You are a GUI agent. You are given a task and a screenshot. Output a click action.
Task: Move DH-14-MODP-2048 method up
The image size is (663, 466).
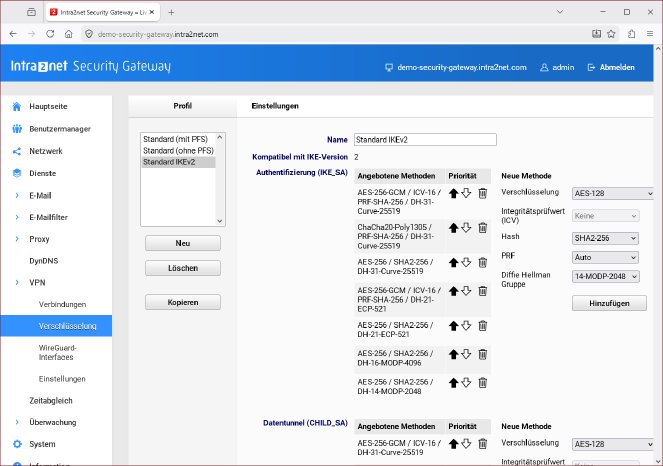point(454,383)
